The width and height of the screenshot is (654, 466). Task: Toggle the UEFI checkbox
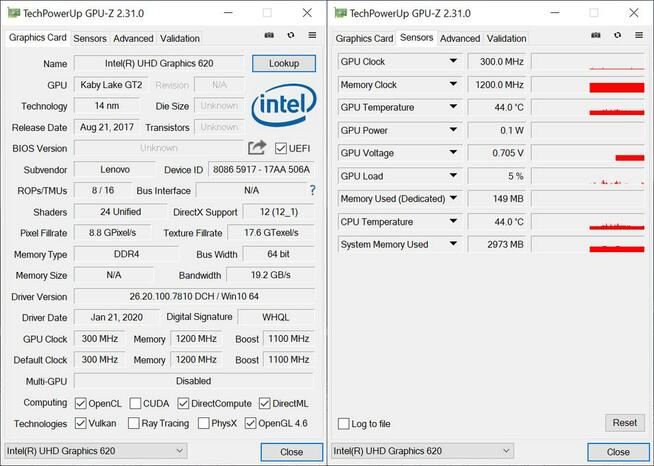coord(281,148)
